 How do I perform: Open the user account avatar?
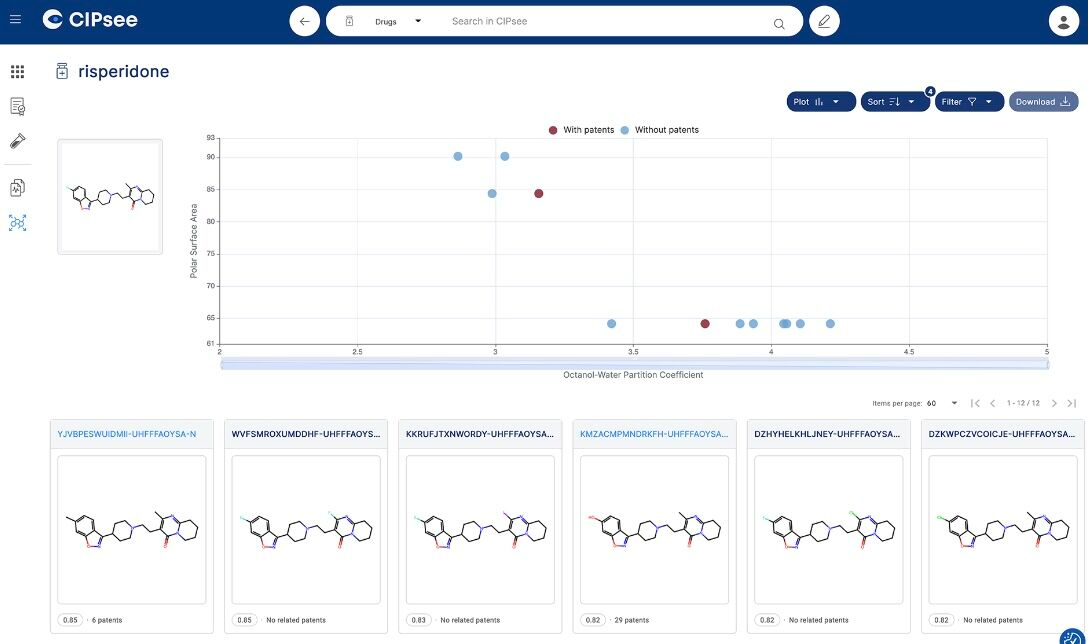pos(1063,21)
